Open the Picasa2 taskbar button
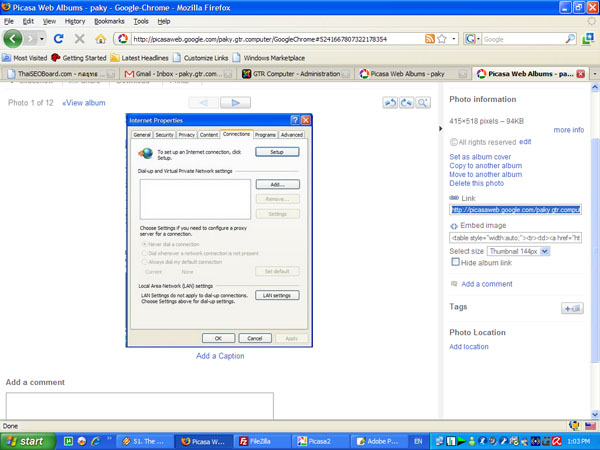 pyautogui.click(x=320, y=441)
